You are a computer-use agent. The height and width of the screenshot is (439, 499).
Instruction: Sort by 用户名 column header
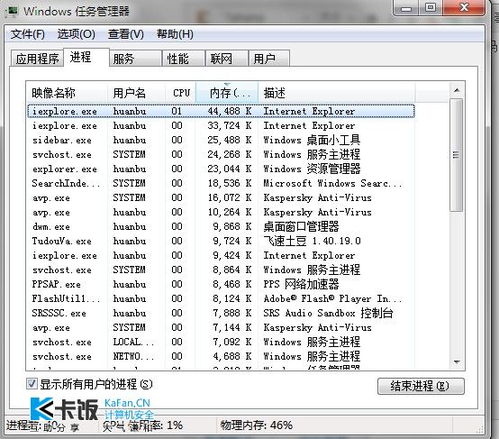coord(136,92)
